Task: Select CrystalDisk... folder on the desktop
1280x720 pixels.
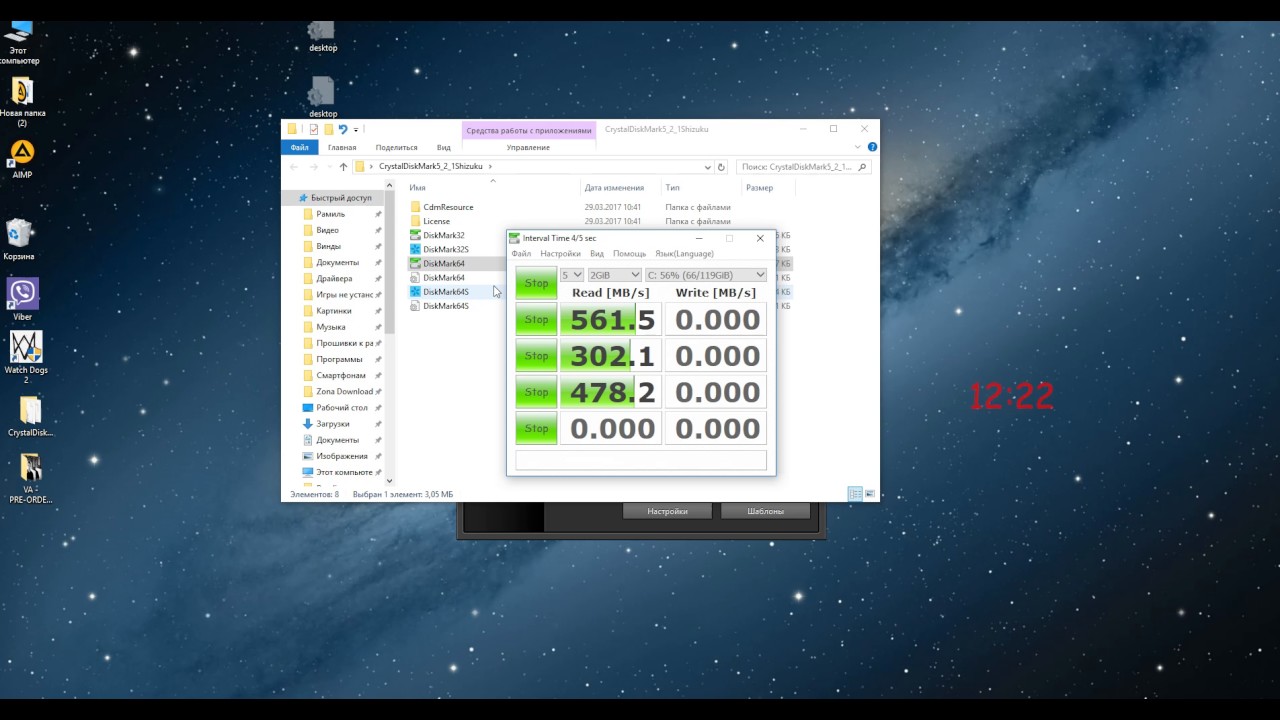Action: click(x=30, y=417)
